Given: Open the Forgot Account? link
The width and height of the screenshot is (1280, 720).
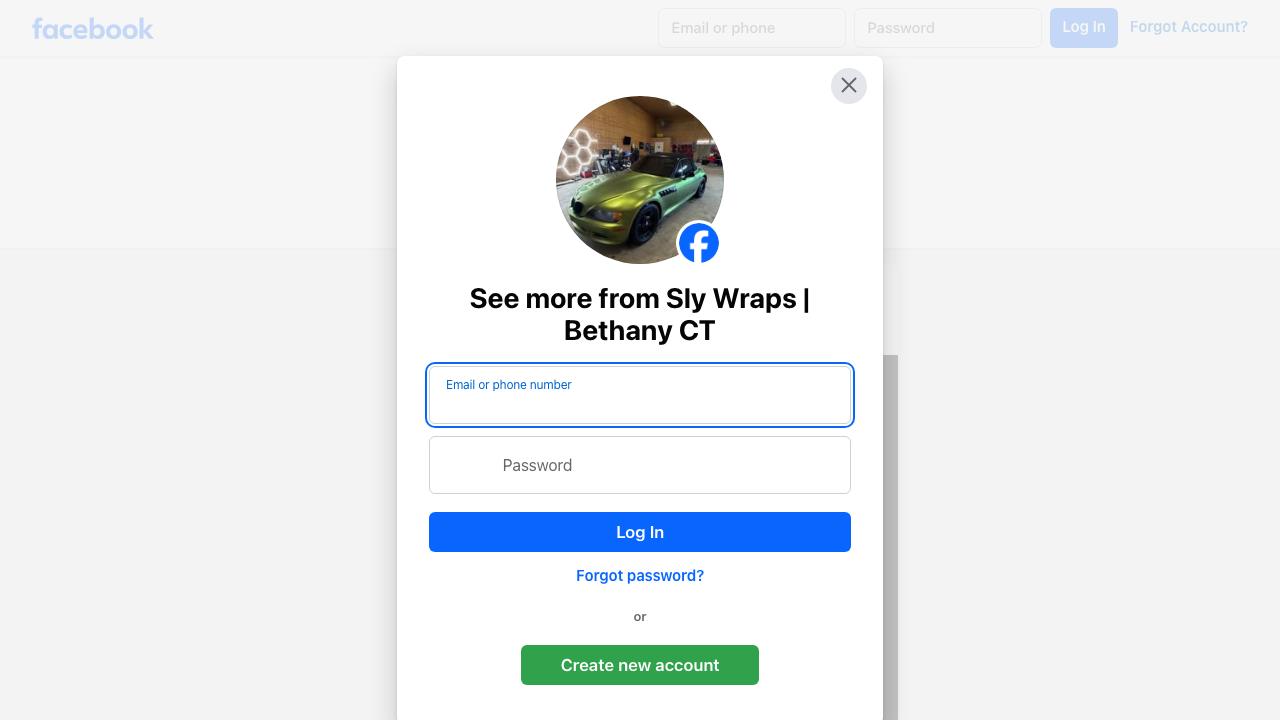Looking at the screenshot, I should pyautogui.click(x=1189, y=27).
